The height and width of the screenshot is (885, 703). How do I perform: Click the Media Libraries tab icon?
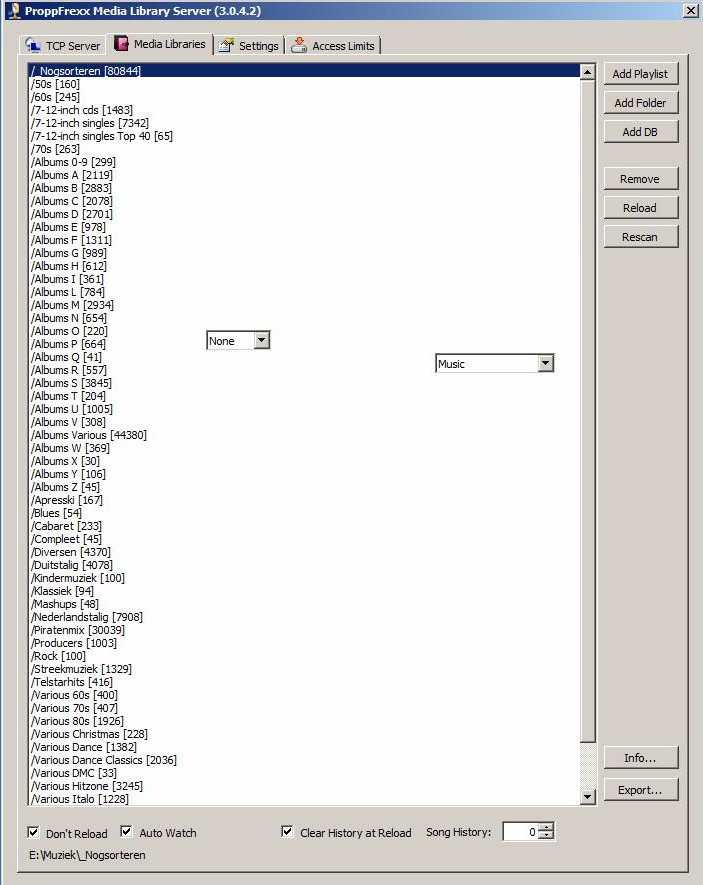point(121,43)
